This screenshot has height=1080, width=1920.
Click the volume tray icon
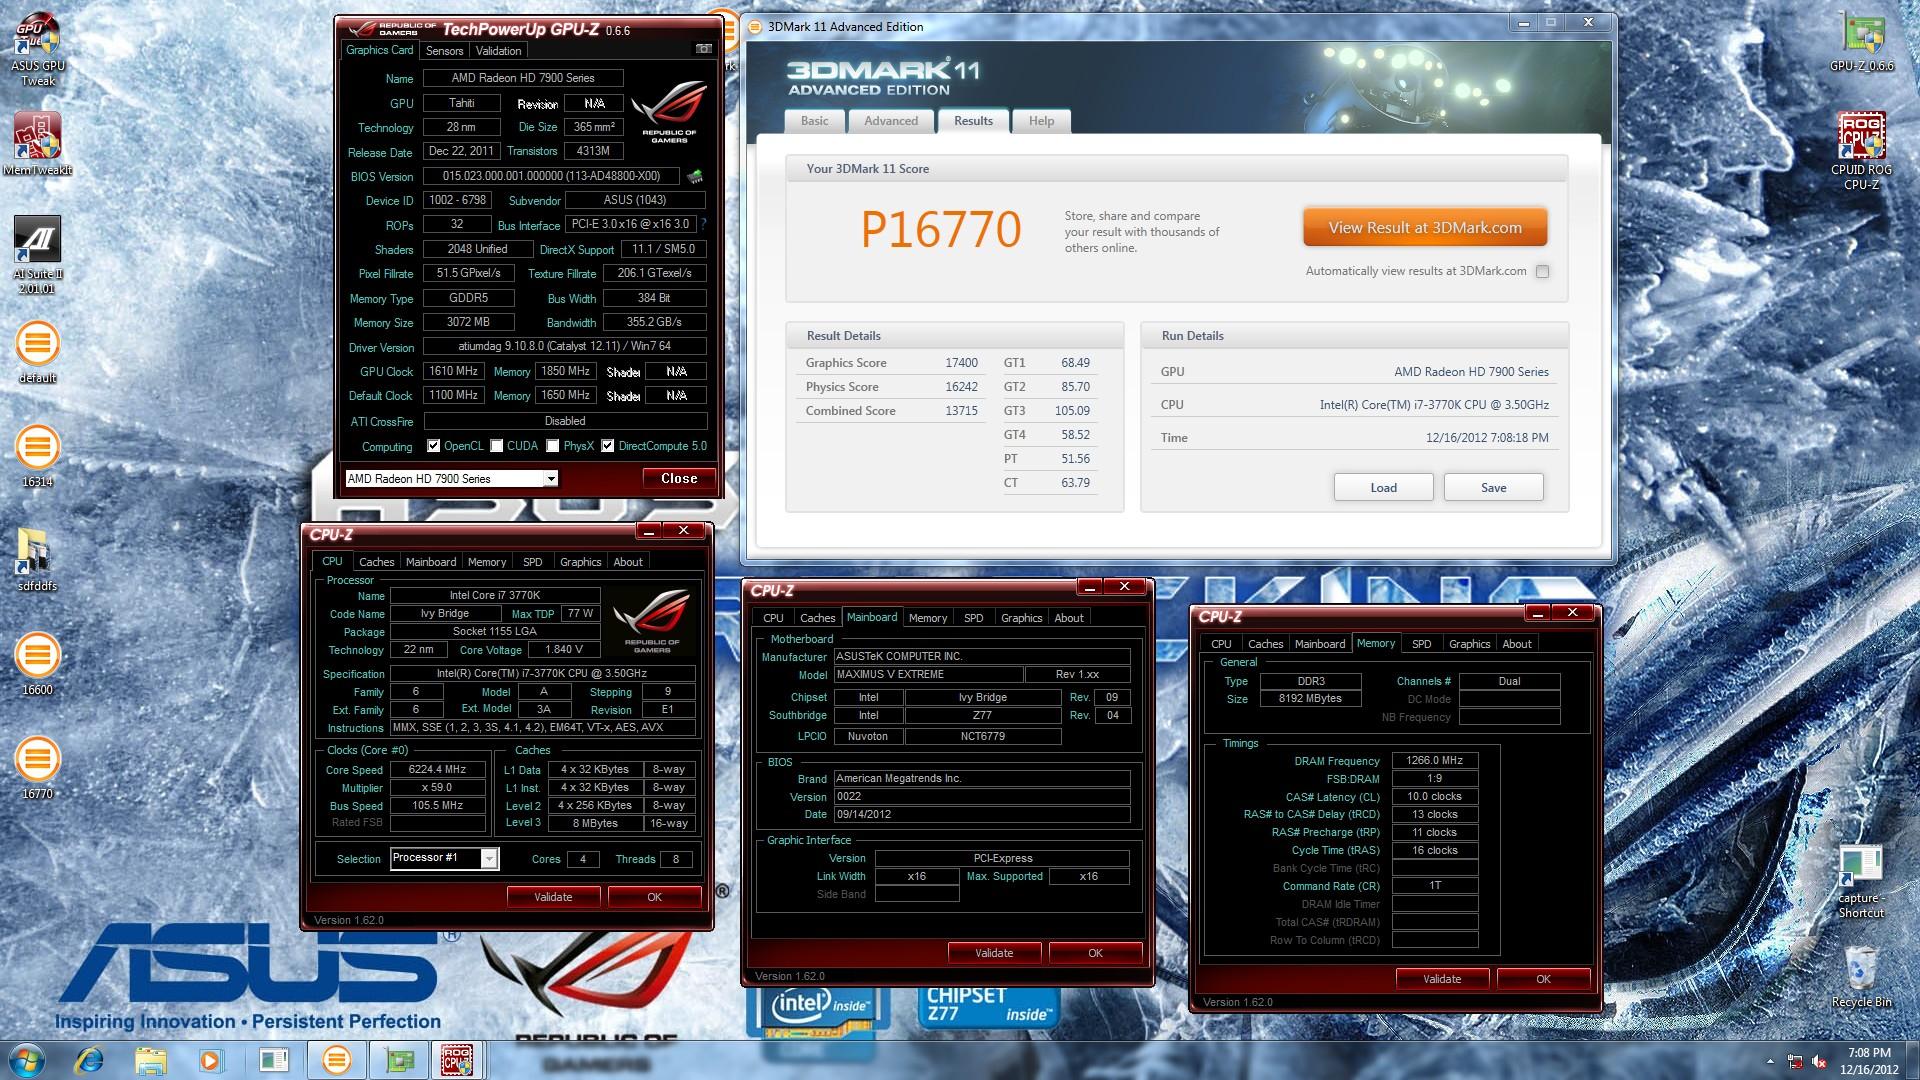pyautogui.click(x=1818, y=1061)
